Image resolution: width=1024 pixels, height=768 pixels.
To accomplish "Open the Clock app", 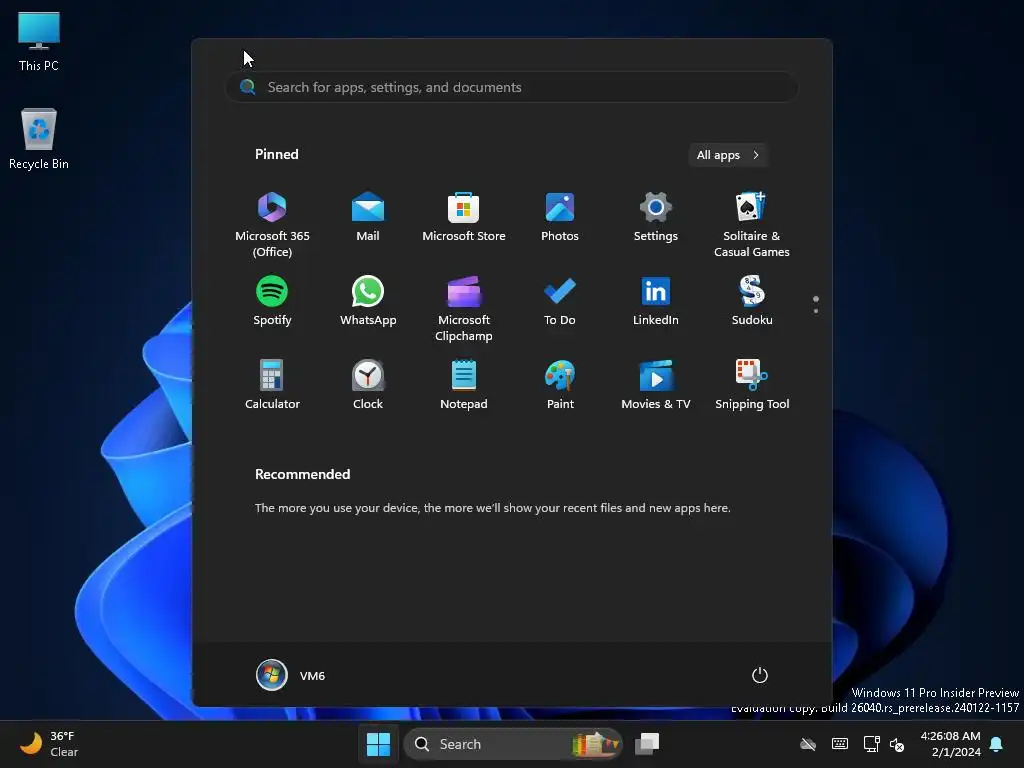I will 368,385.
